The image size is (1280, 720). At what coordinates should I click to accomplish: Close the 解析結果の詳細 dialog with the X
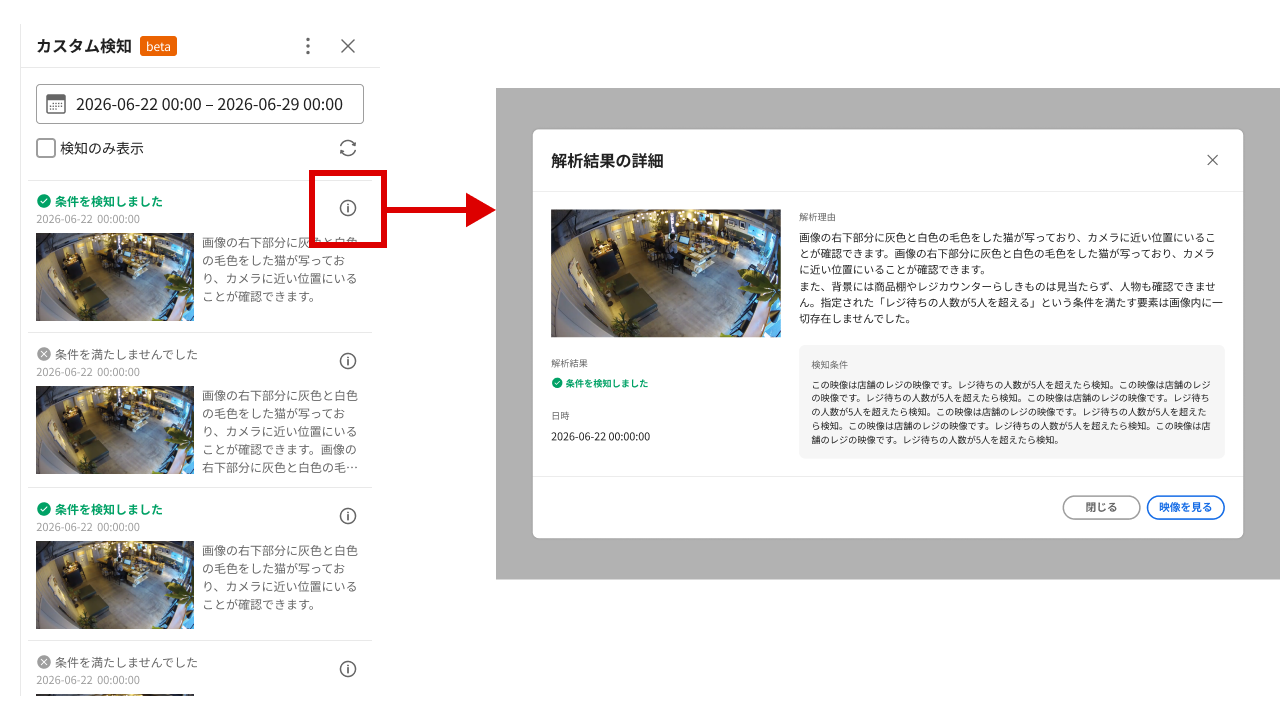[x=1213, y=160]
